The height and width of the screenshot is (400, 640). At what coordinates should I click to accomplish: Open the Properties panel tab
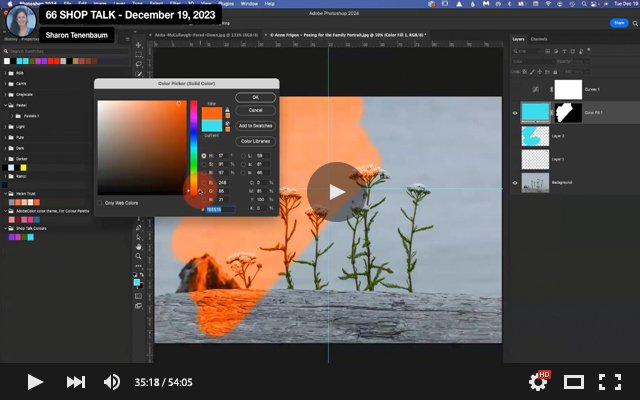click(x=30, y=39)
